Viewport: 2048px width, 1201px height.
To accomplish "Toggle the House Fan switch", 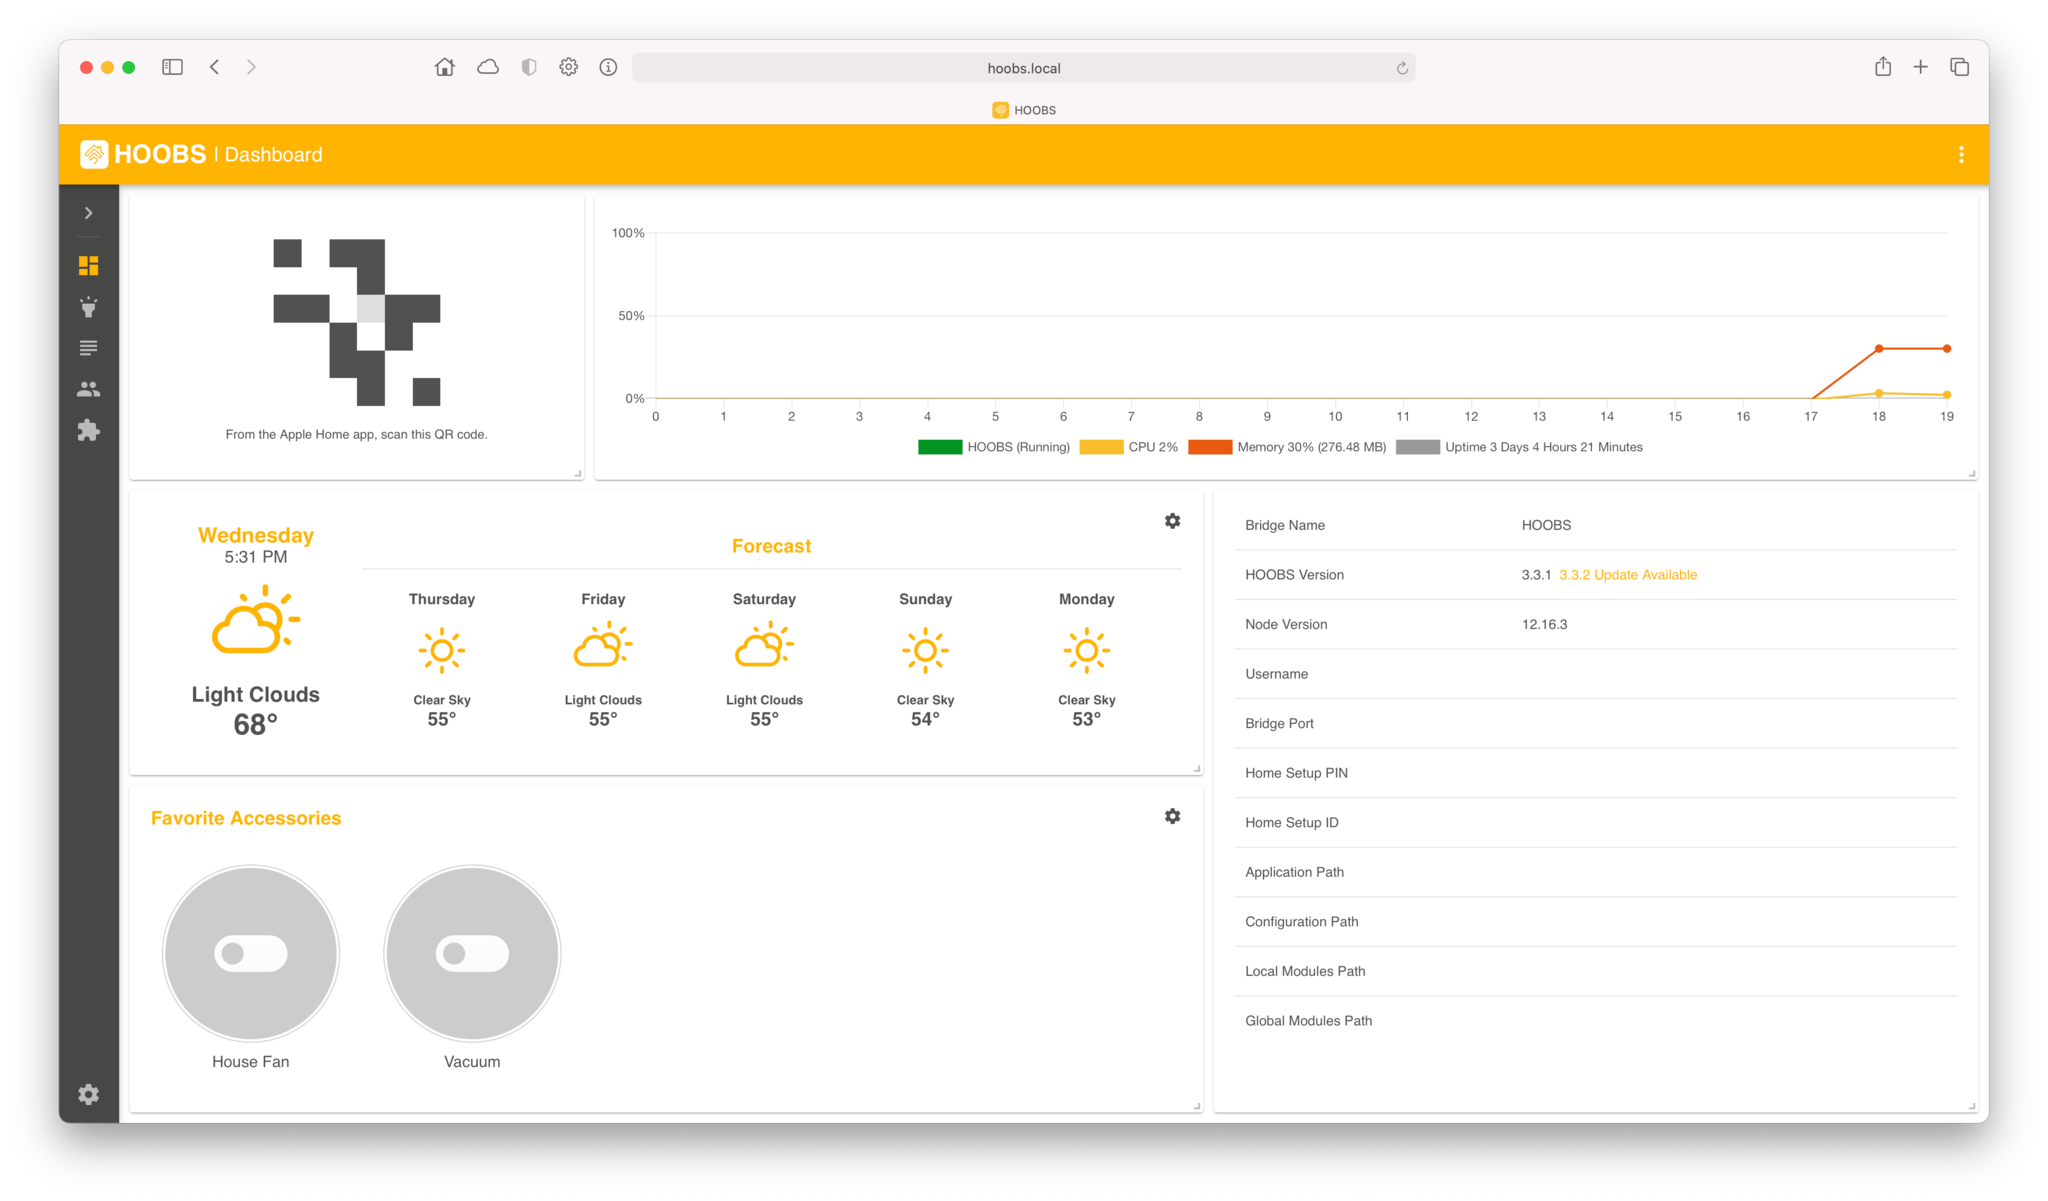I will click(250, 953).
